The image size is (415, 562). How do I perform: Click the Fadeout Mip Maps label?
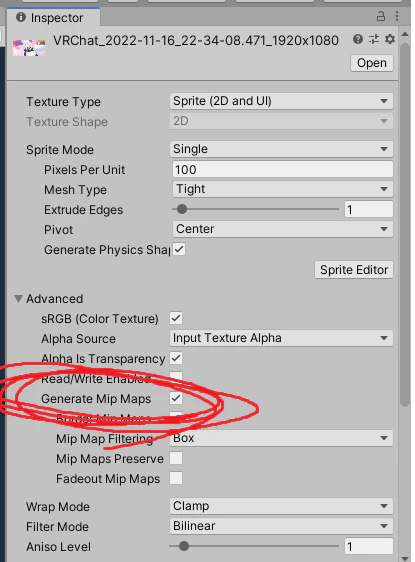click(x=108, y=479)
